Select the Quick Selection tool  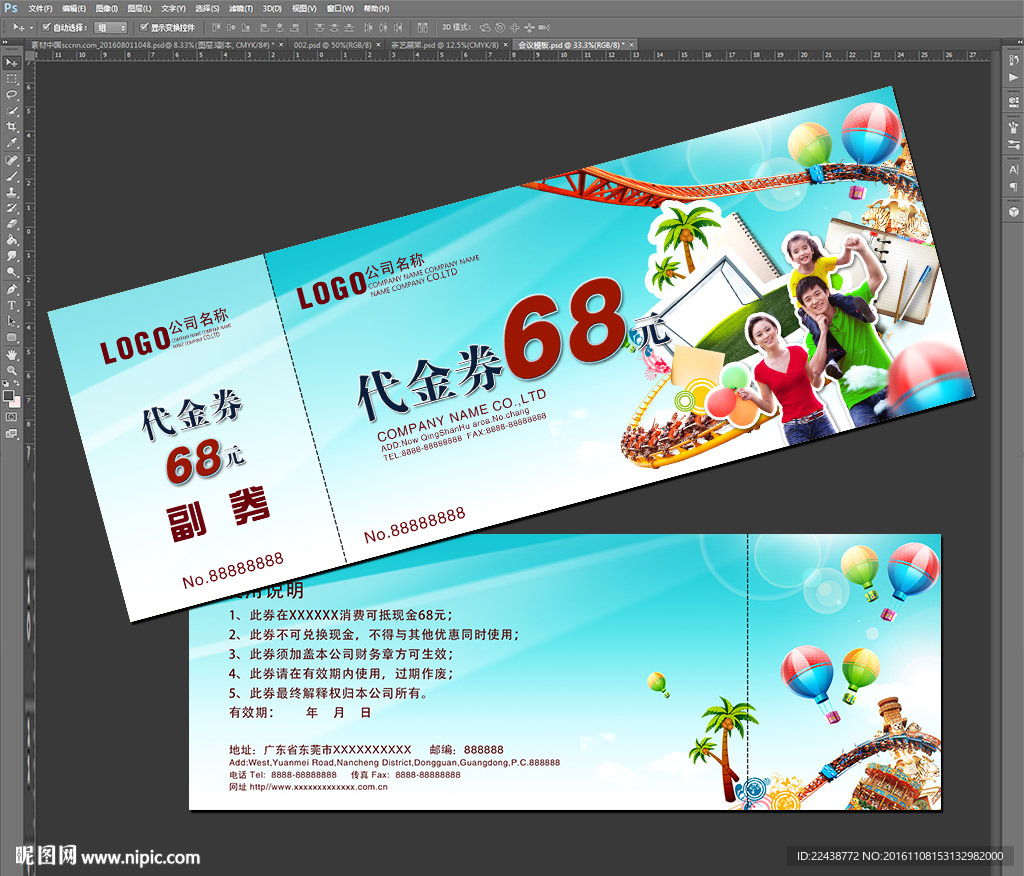click(12, 110)
